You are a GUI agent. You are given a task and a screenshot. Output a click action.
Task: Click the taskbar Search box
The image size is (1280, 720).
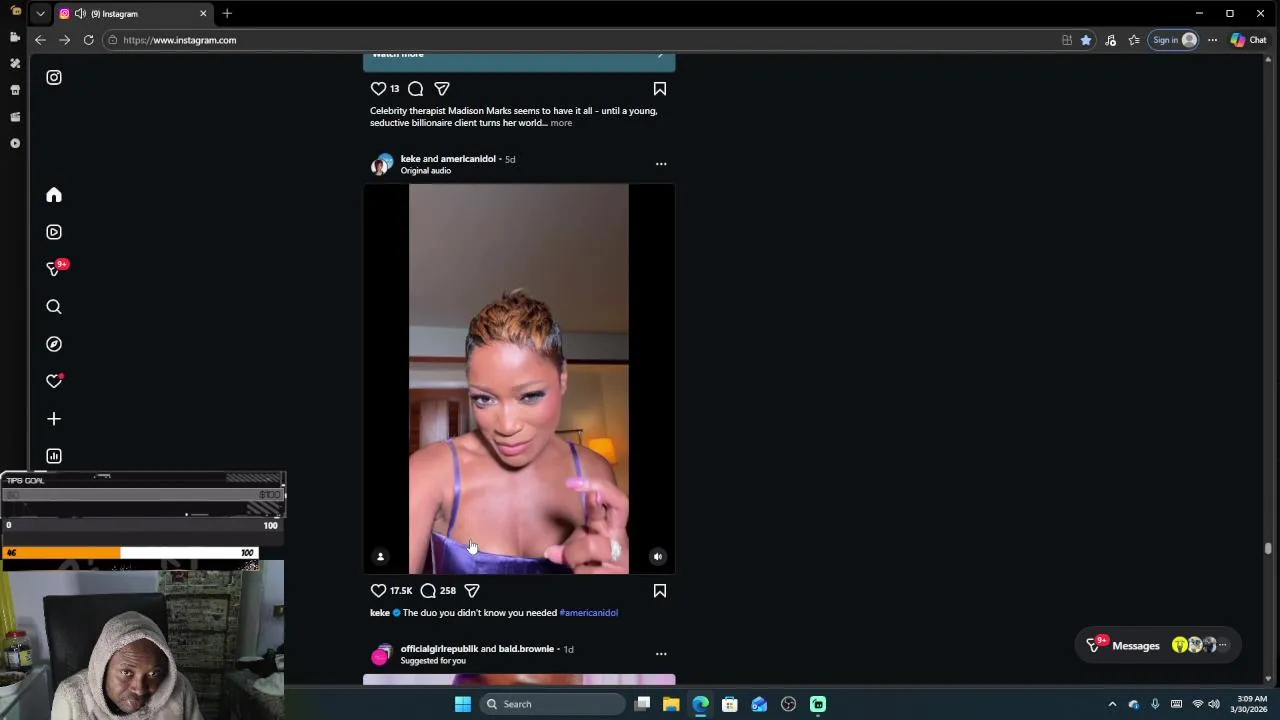tap(551, 704)
